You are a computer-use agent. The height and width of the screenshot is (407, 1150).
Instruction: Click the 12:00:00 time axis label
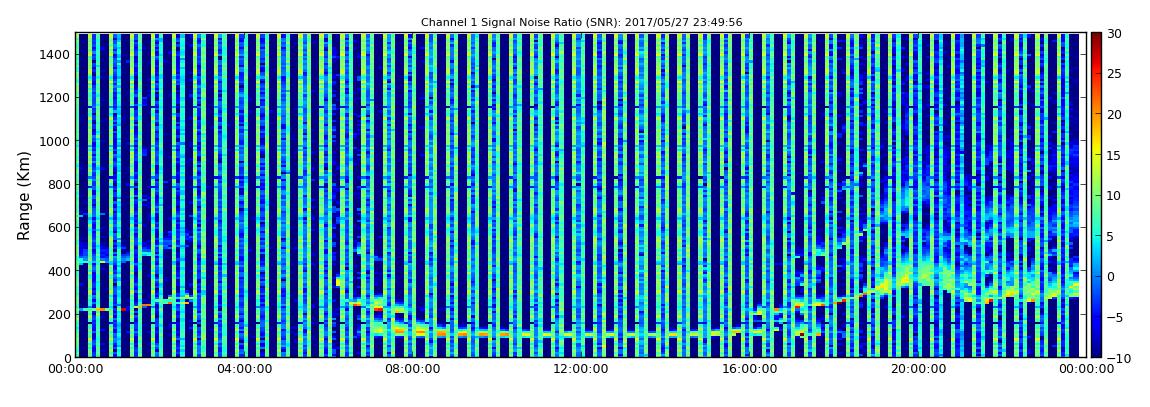579,370
